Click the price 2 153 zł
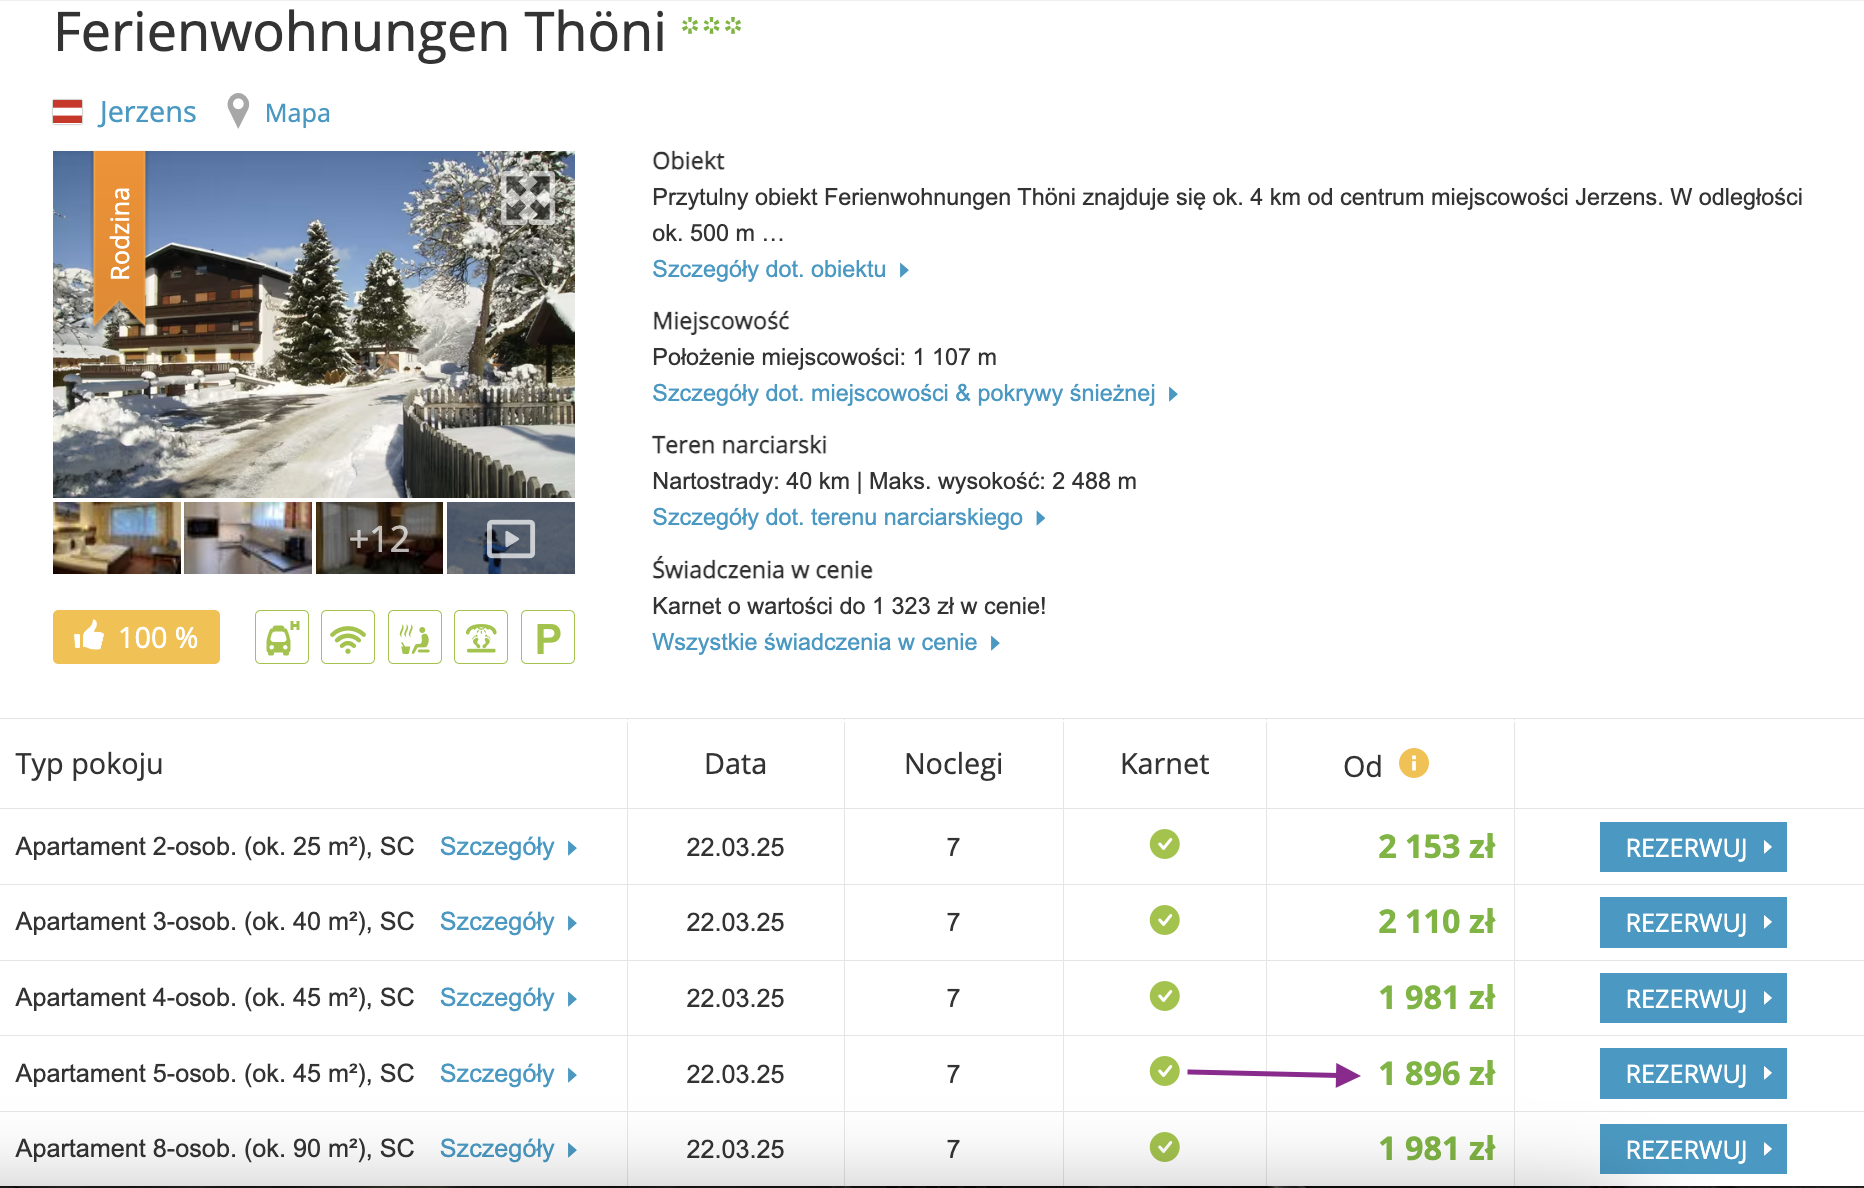Screen dimensions: 1864x1188 coord(1436,847)
